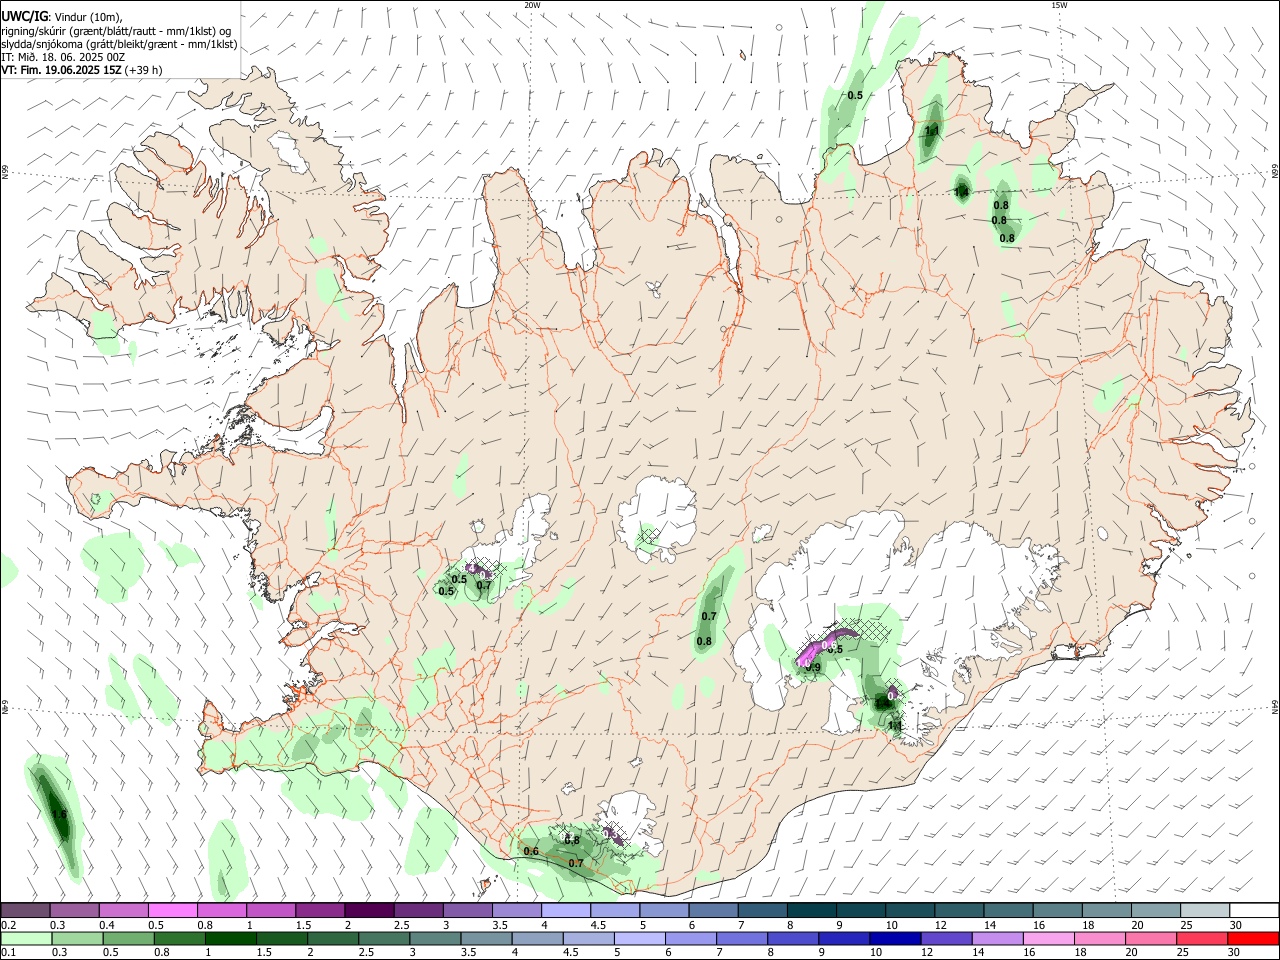Pick upper legend swatch between 1 and 1.5

(271, 910)
